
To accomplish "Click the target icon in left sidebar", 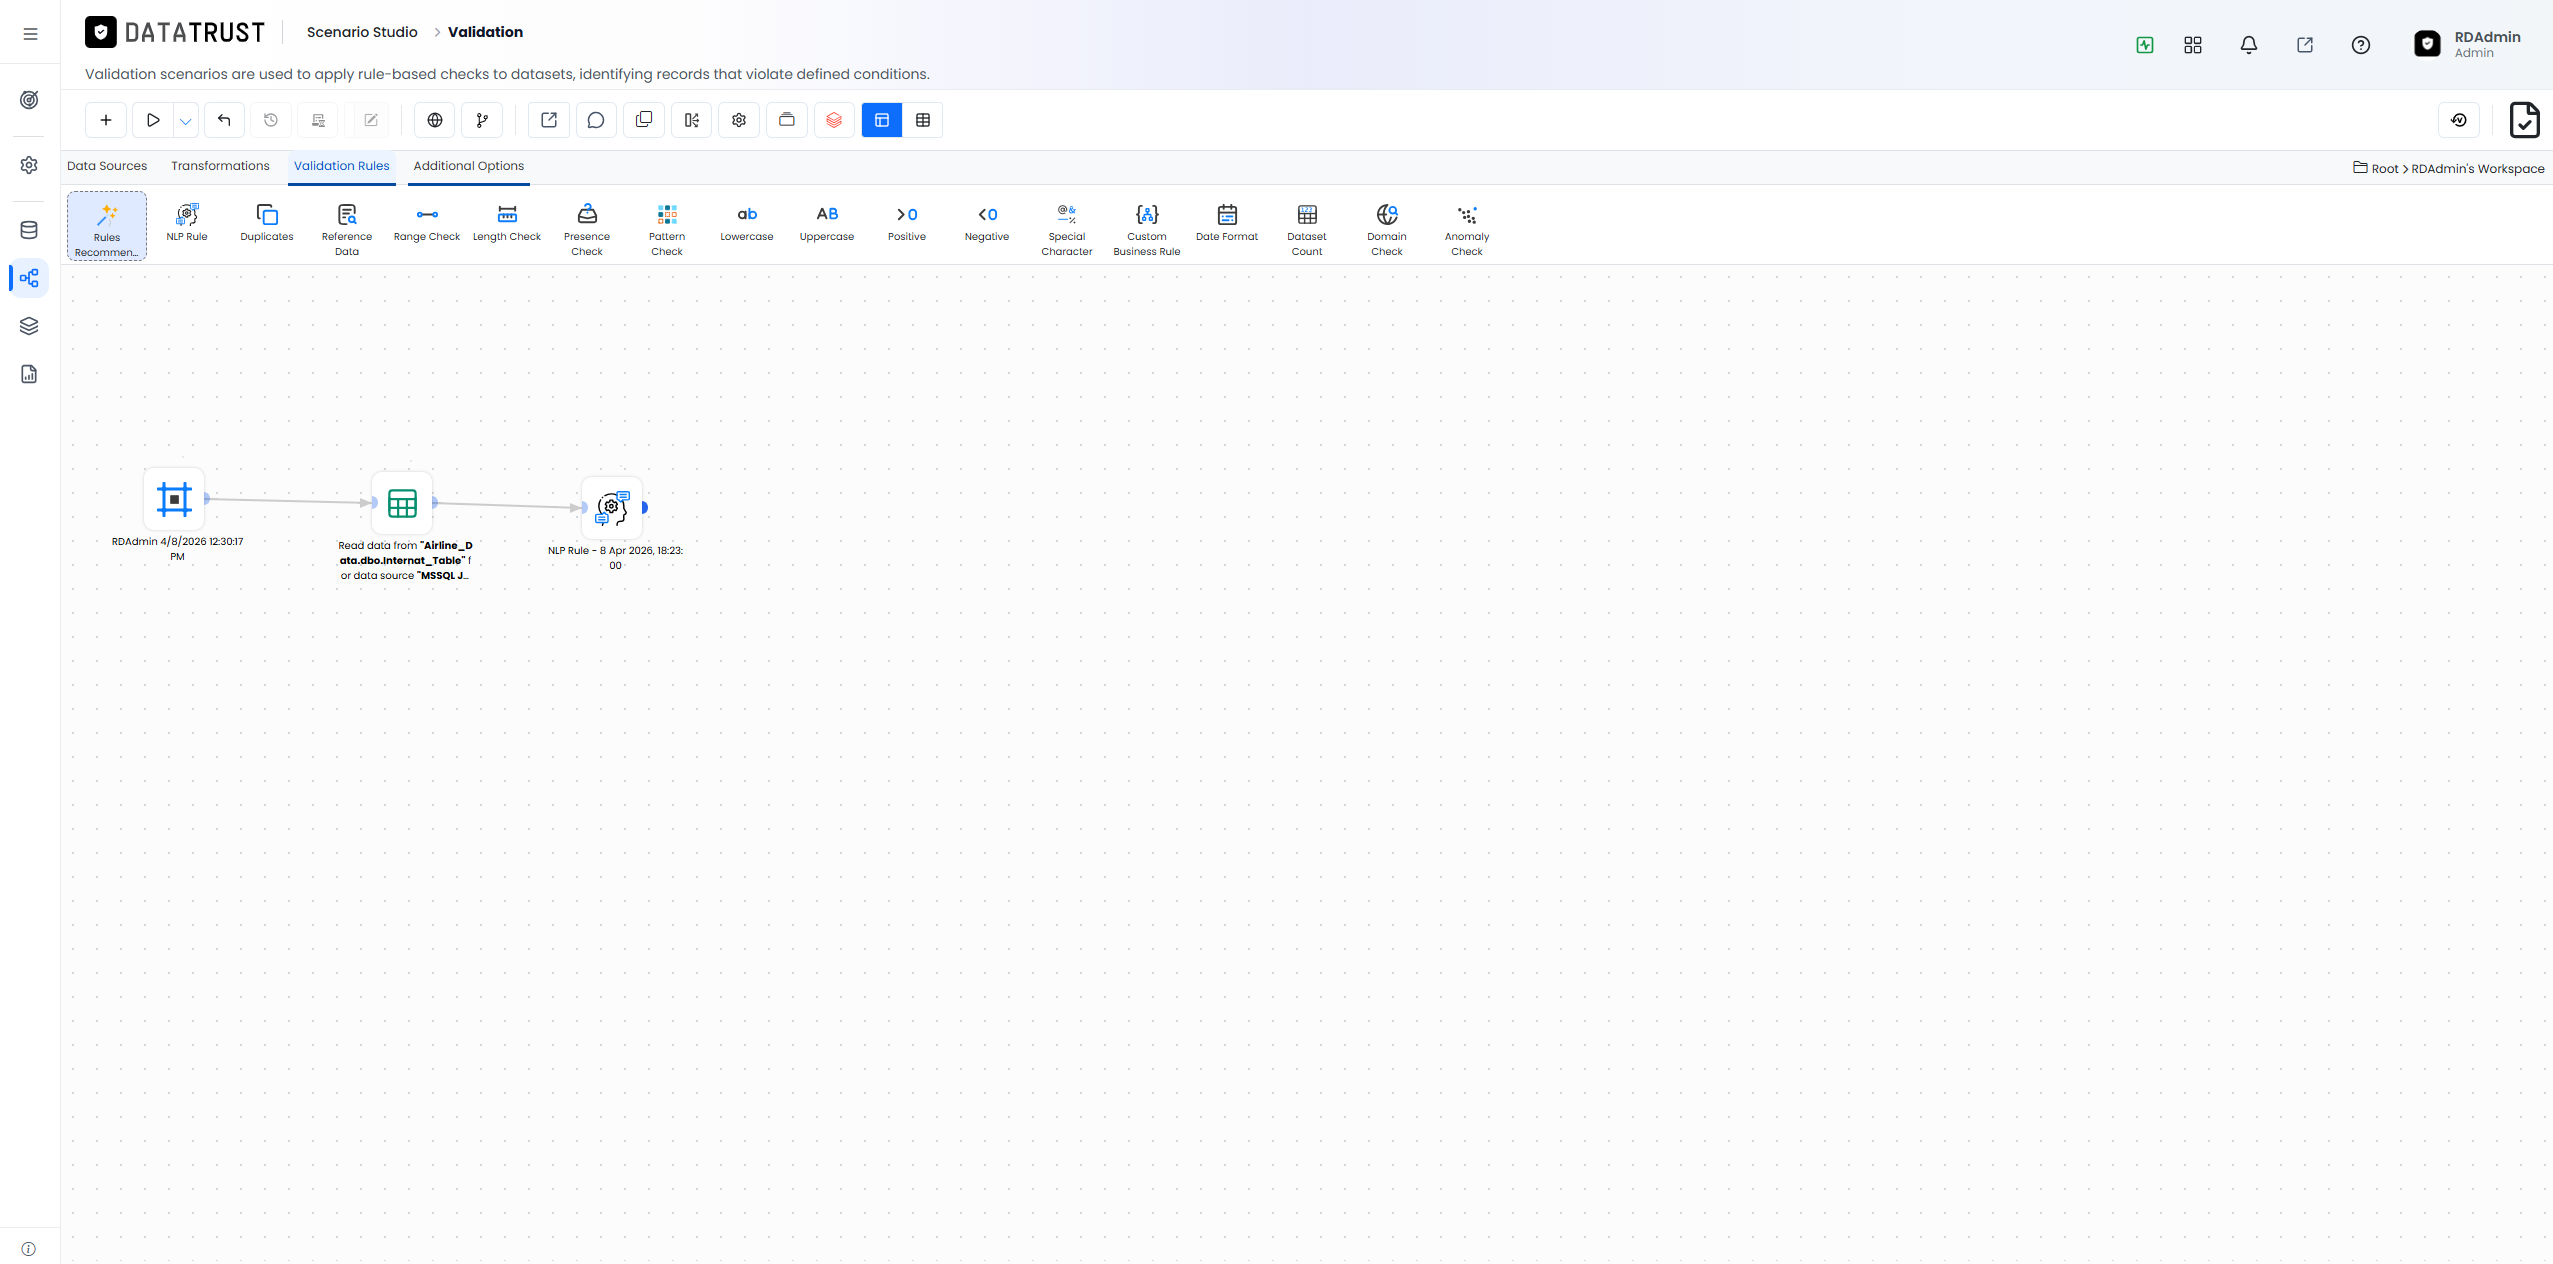I will (30, 100).
